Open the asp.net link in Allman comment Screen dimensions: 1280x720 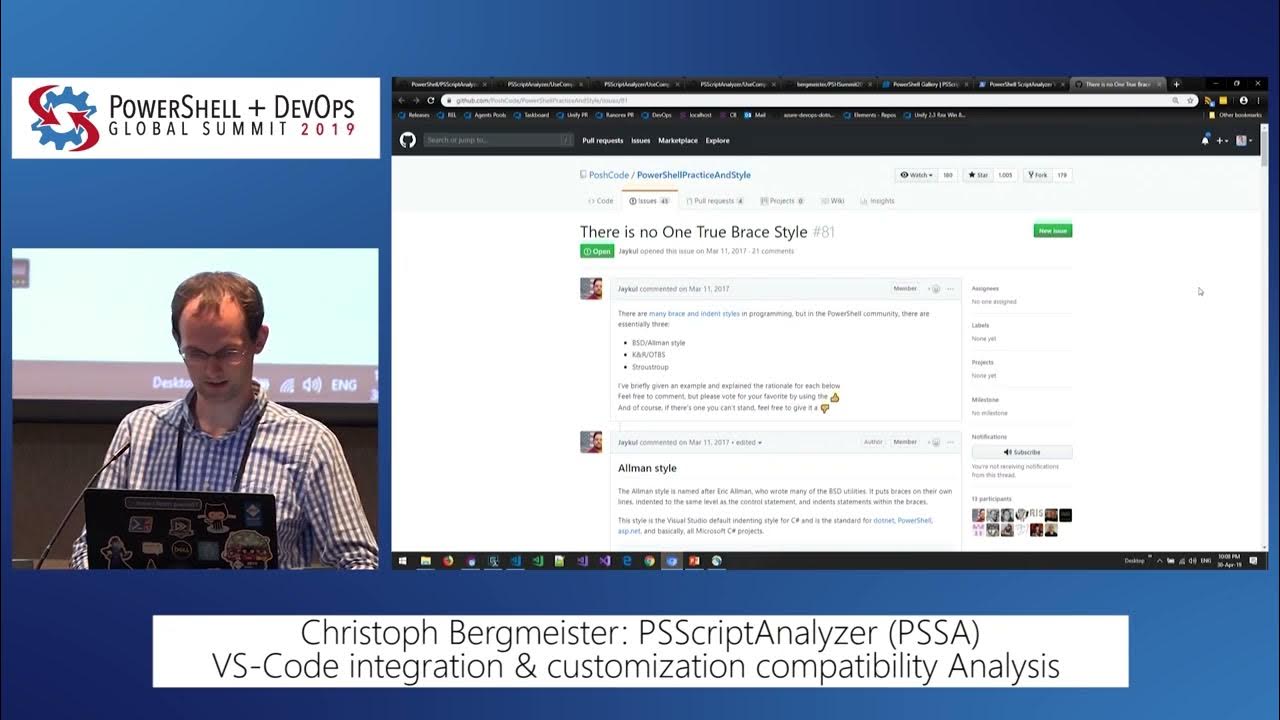click(629, 531)
